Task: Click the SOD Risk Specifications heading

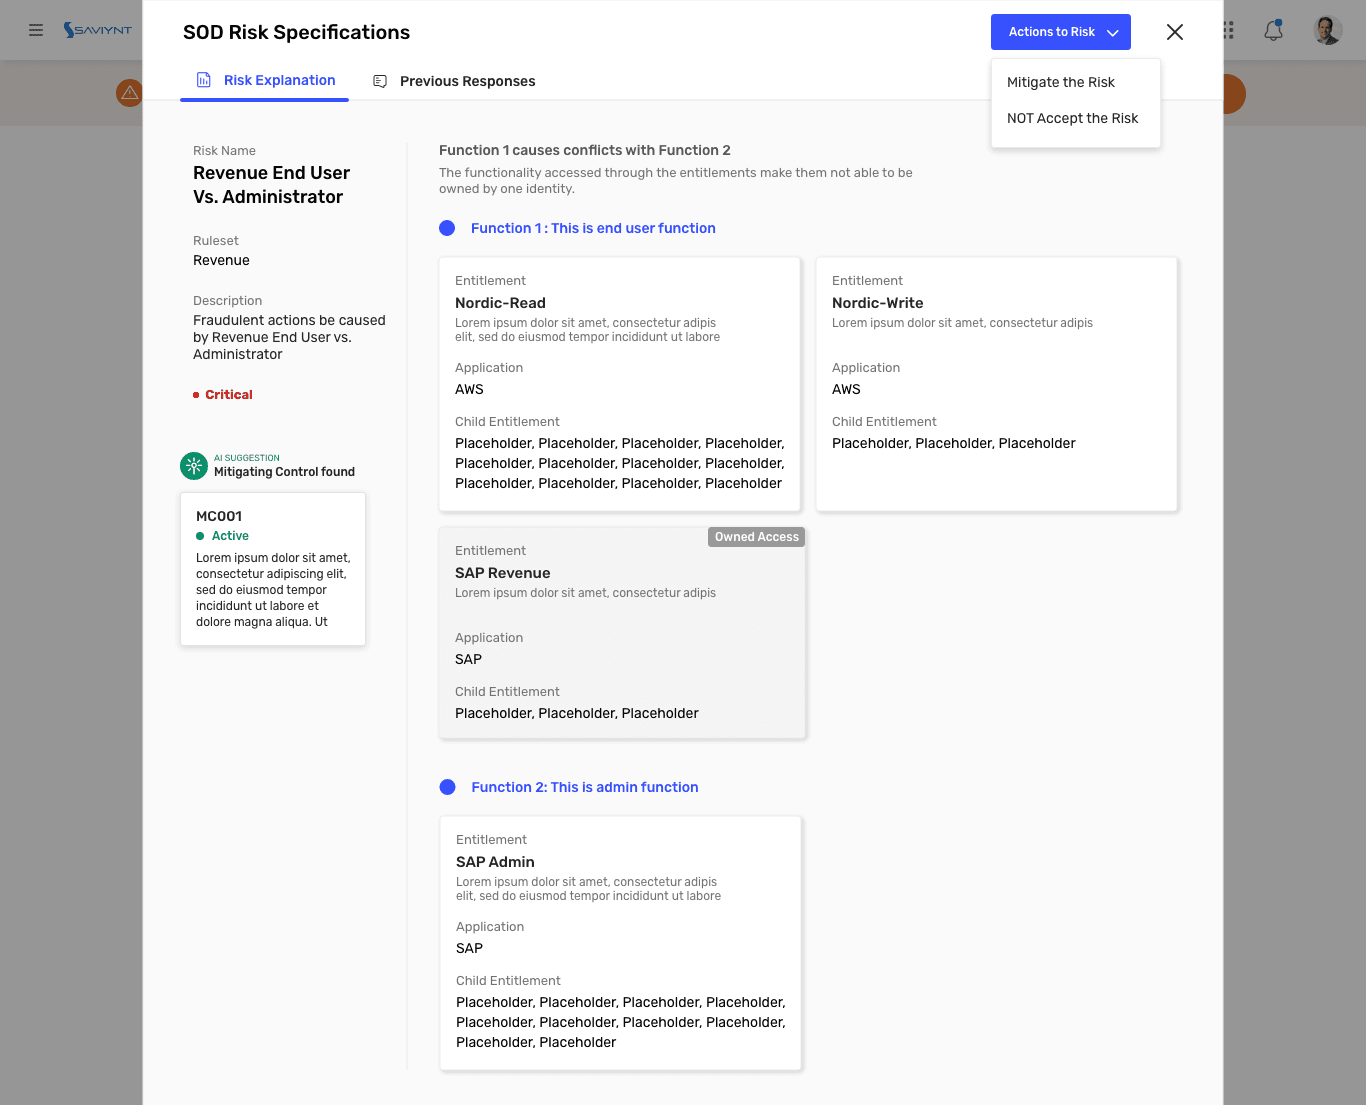Action: [296, 32]
